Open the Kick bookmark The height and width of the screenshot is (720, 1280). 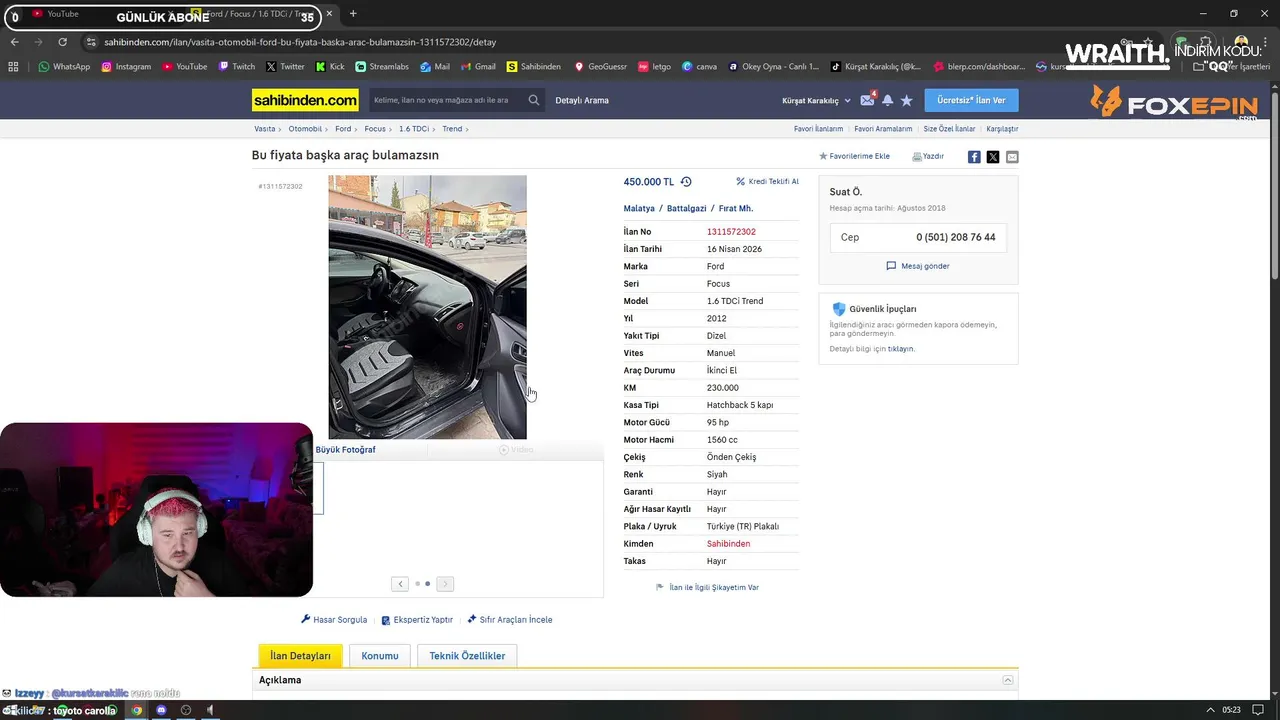coord(330,67)
